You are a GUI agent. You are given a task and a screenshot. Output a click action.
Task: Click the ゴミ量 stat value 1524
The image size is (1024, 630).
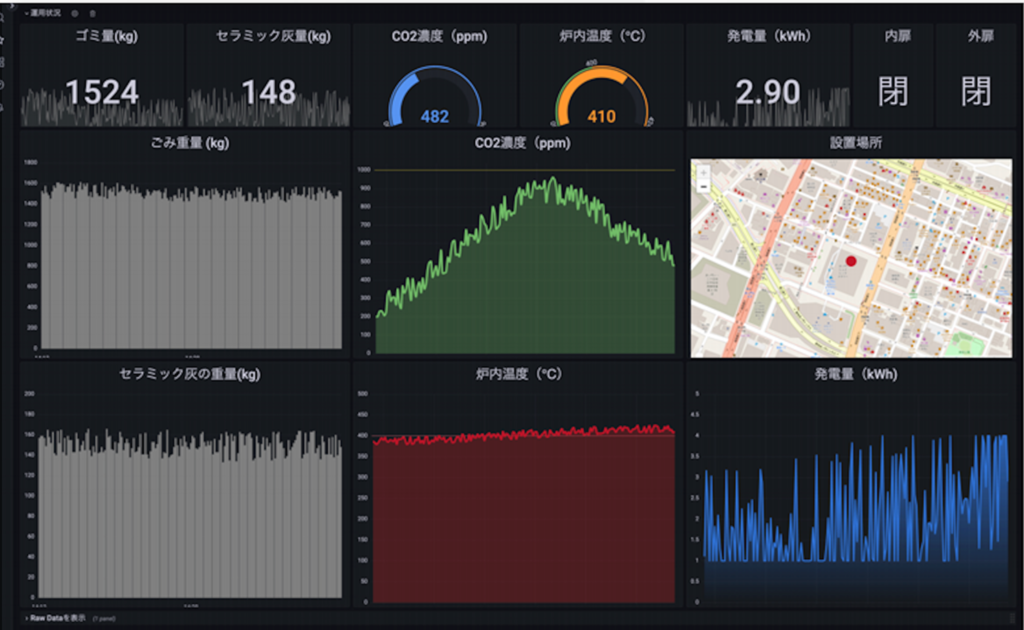click(102, 93)
